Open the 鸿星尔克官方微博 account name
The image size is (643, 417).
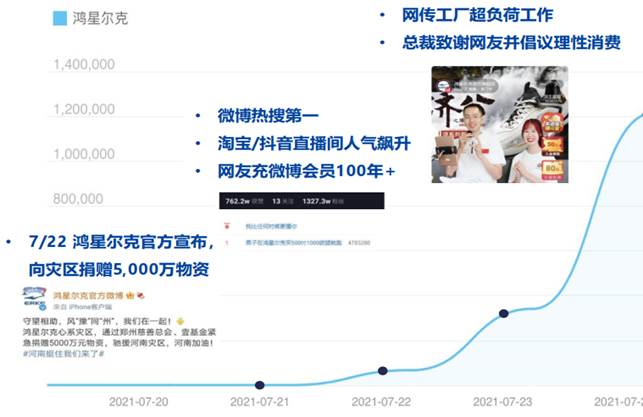(x=89, y=296)
